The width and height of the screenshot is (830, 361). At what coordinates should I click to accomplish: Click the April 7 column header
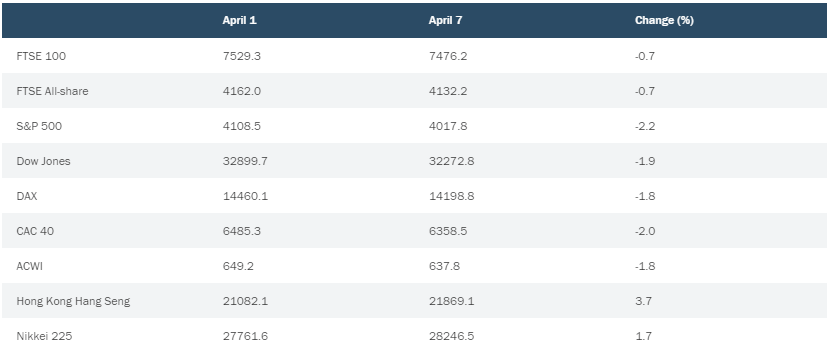click(x=446, y=21)
